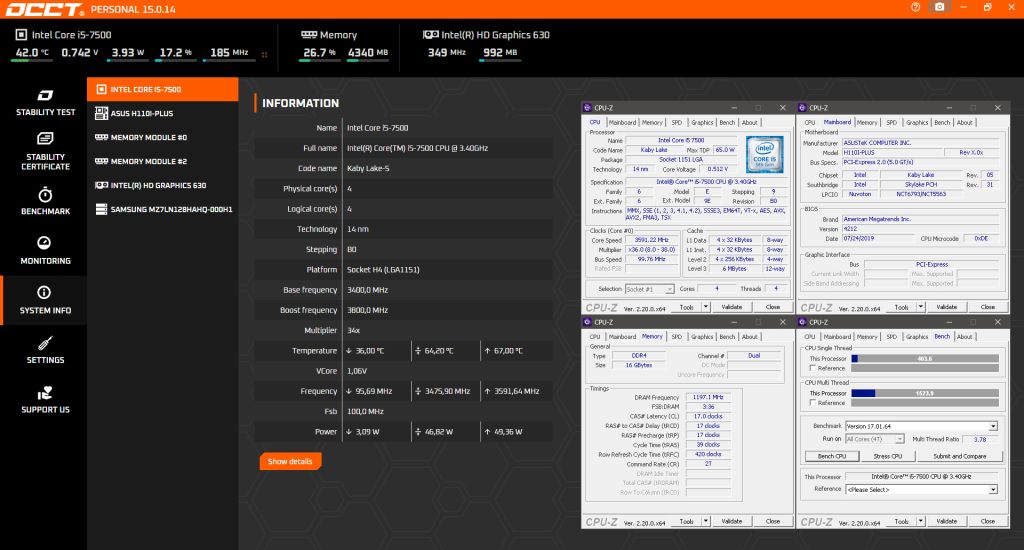Click the DRAM Frequency 1197.1 MHz value
Image resolution: width=1024 pixels, height=550 pixels.
pyautogui.click(x=708, y=397)
